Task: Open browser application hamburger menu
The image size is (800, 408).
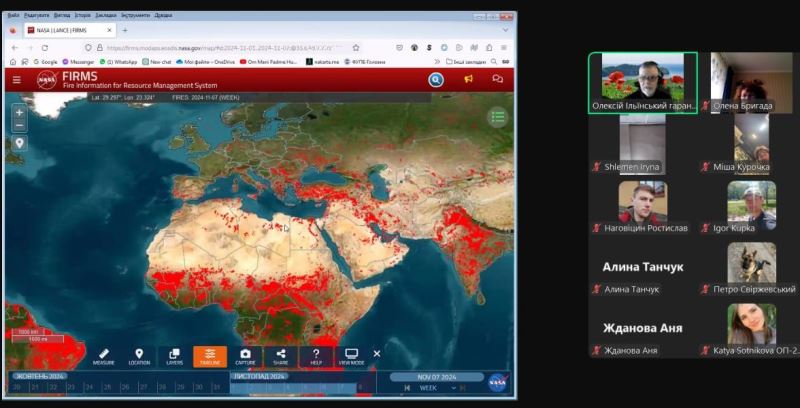Action: 504,47
